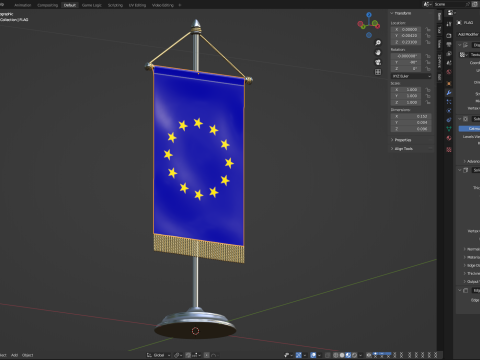This screenshot has height=360, width=480.
Task: Click the Dimensions X value field
Action: 411,116
